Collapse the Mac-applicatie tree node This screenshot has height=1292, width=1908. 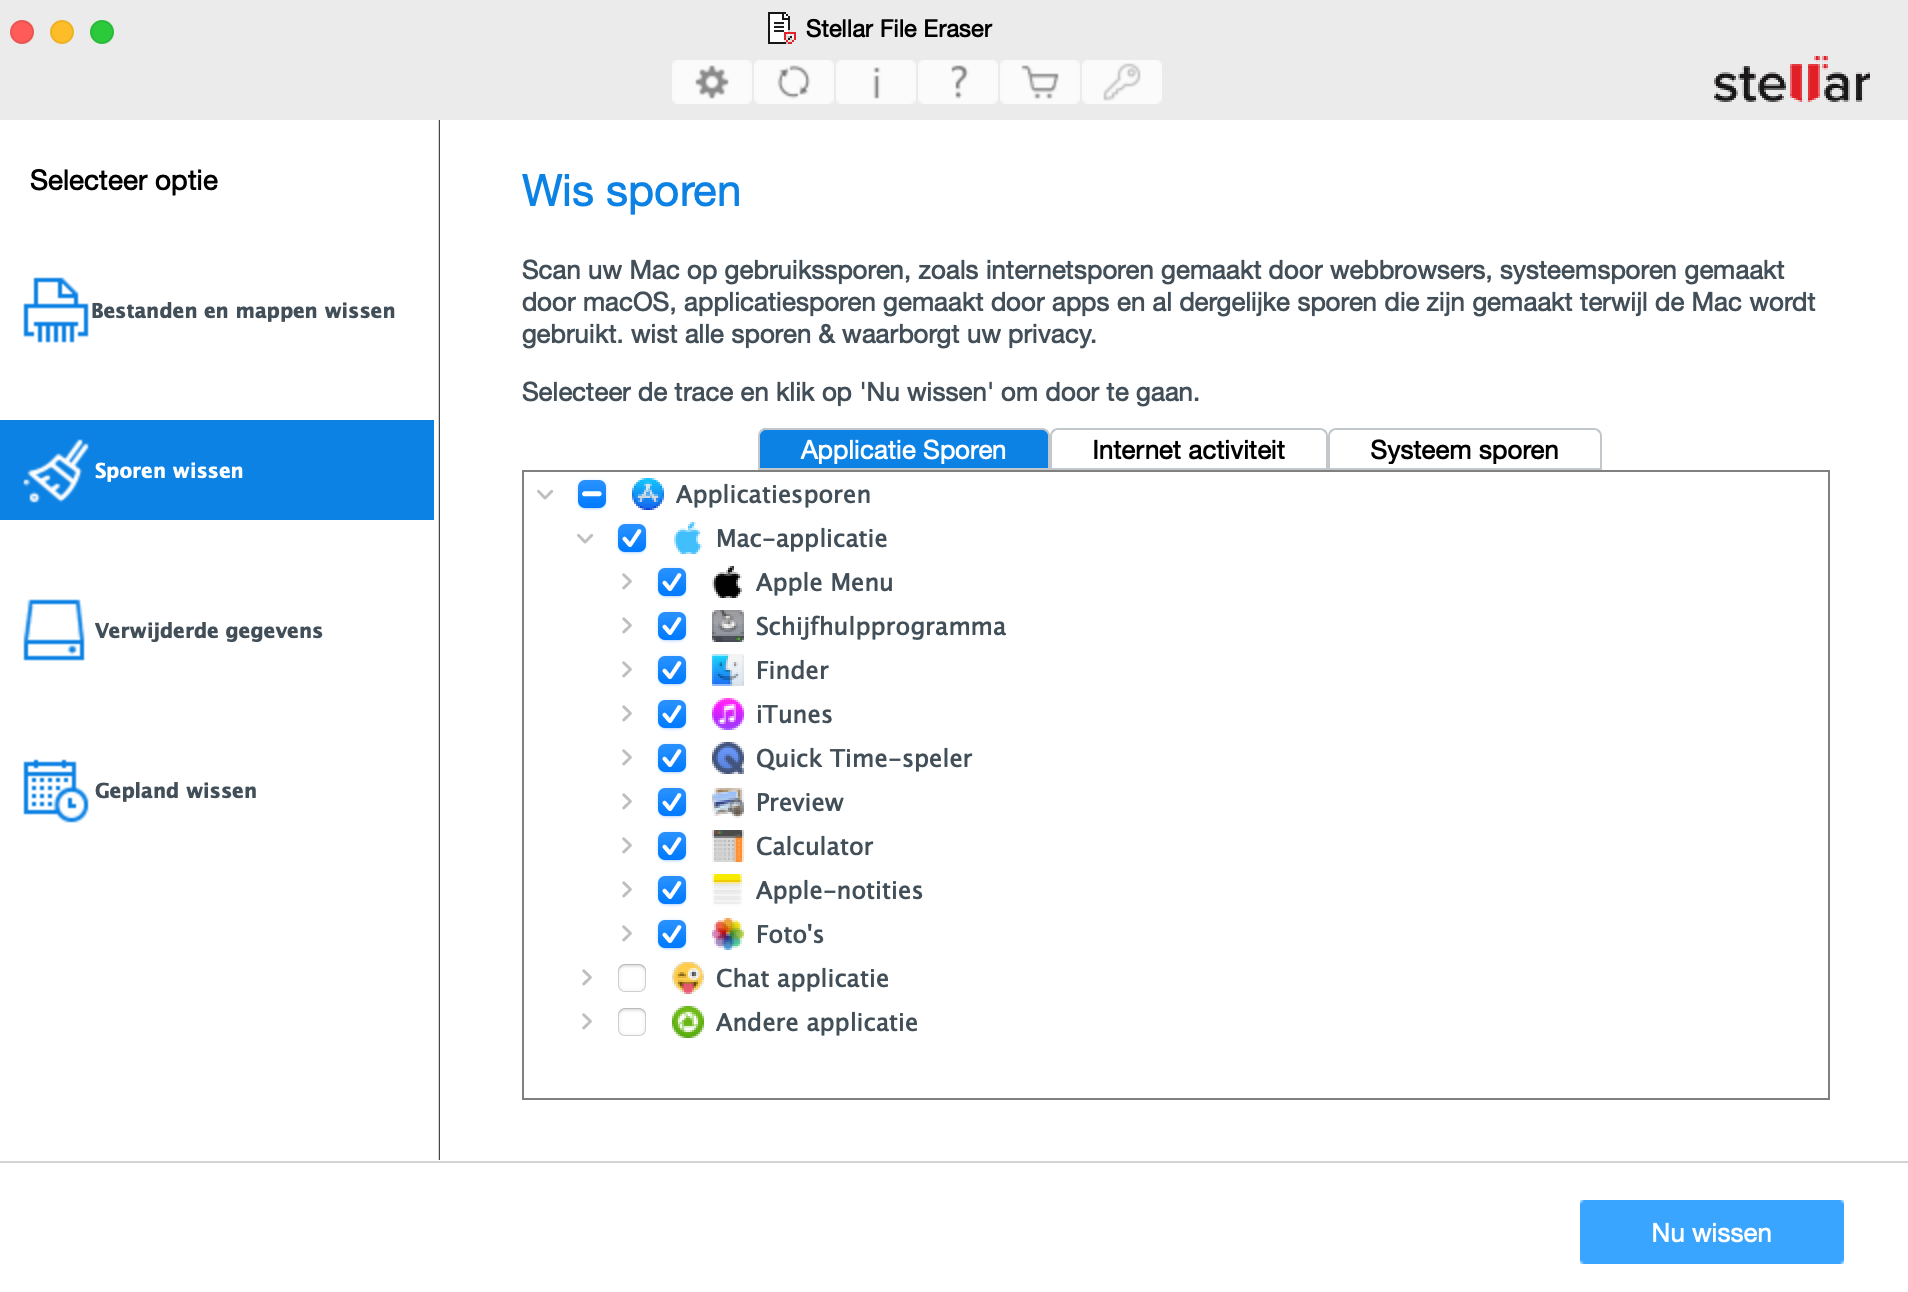click(585, 538)
